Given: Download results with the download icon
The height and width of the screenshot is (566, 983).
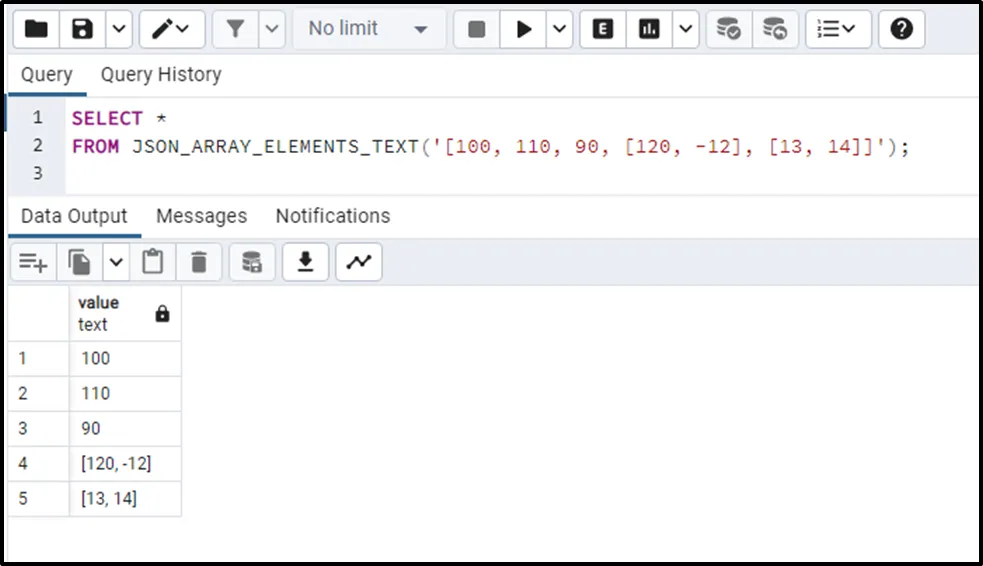Looking at the screenshot, I should (306, 262).
